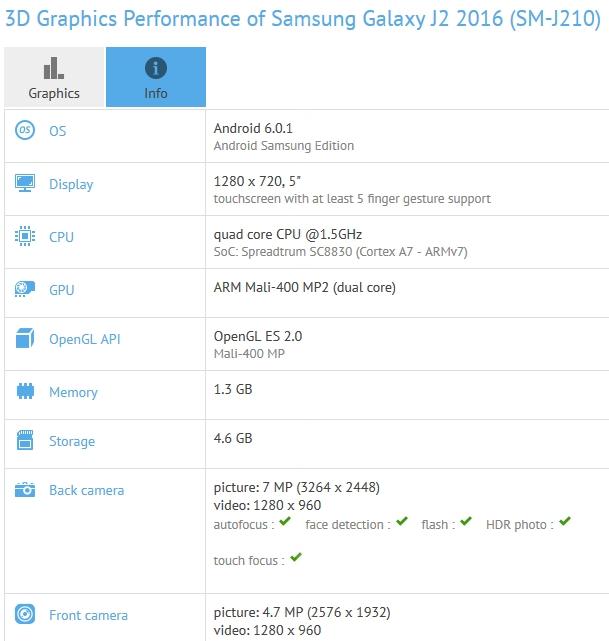Viewport: 609px width, 641px height.
Task: Click the CPU row label
Action: (x=61, y=237)
